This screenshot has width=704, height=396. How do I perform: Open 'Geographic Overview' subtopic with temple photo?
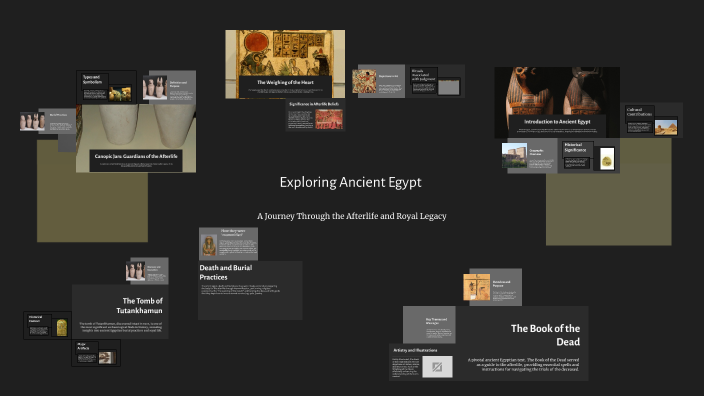pos(529,156)
